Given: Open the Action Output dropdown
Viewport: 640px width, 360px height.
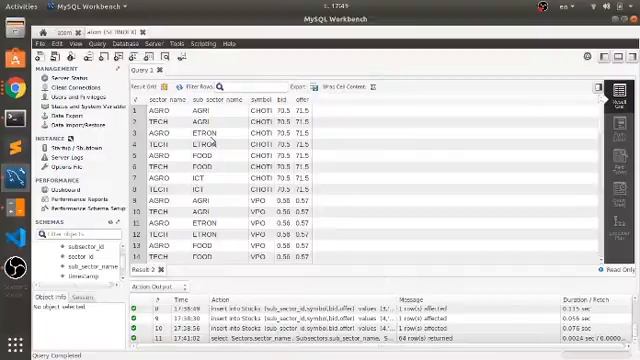Looking at the screenshot, I should (x=159, y=287).
